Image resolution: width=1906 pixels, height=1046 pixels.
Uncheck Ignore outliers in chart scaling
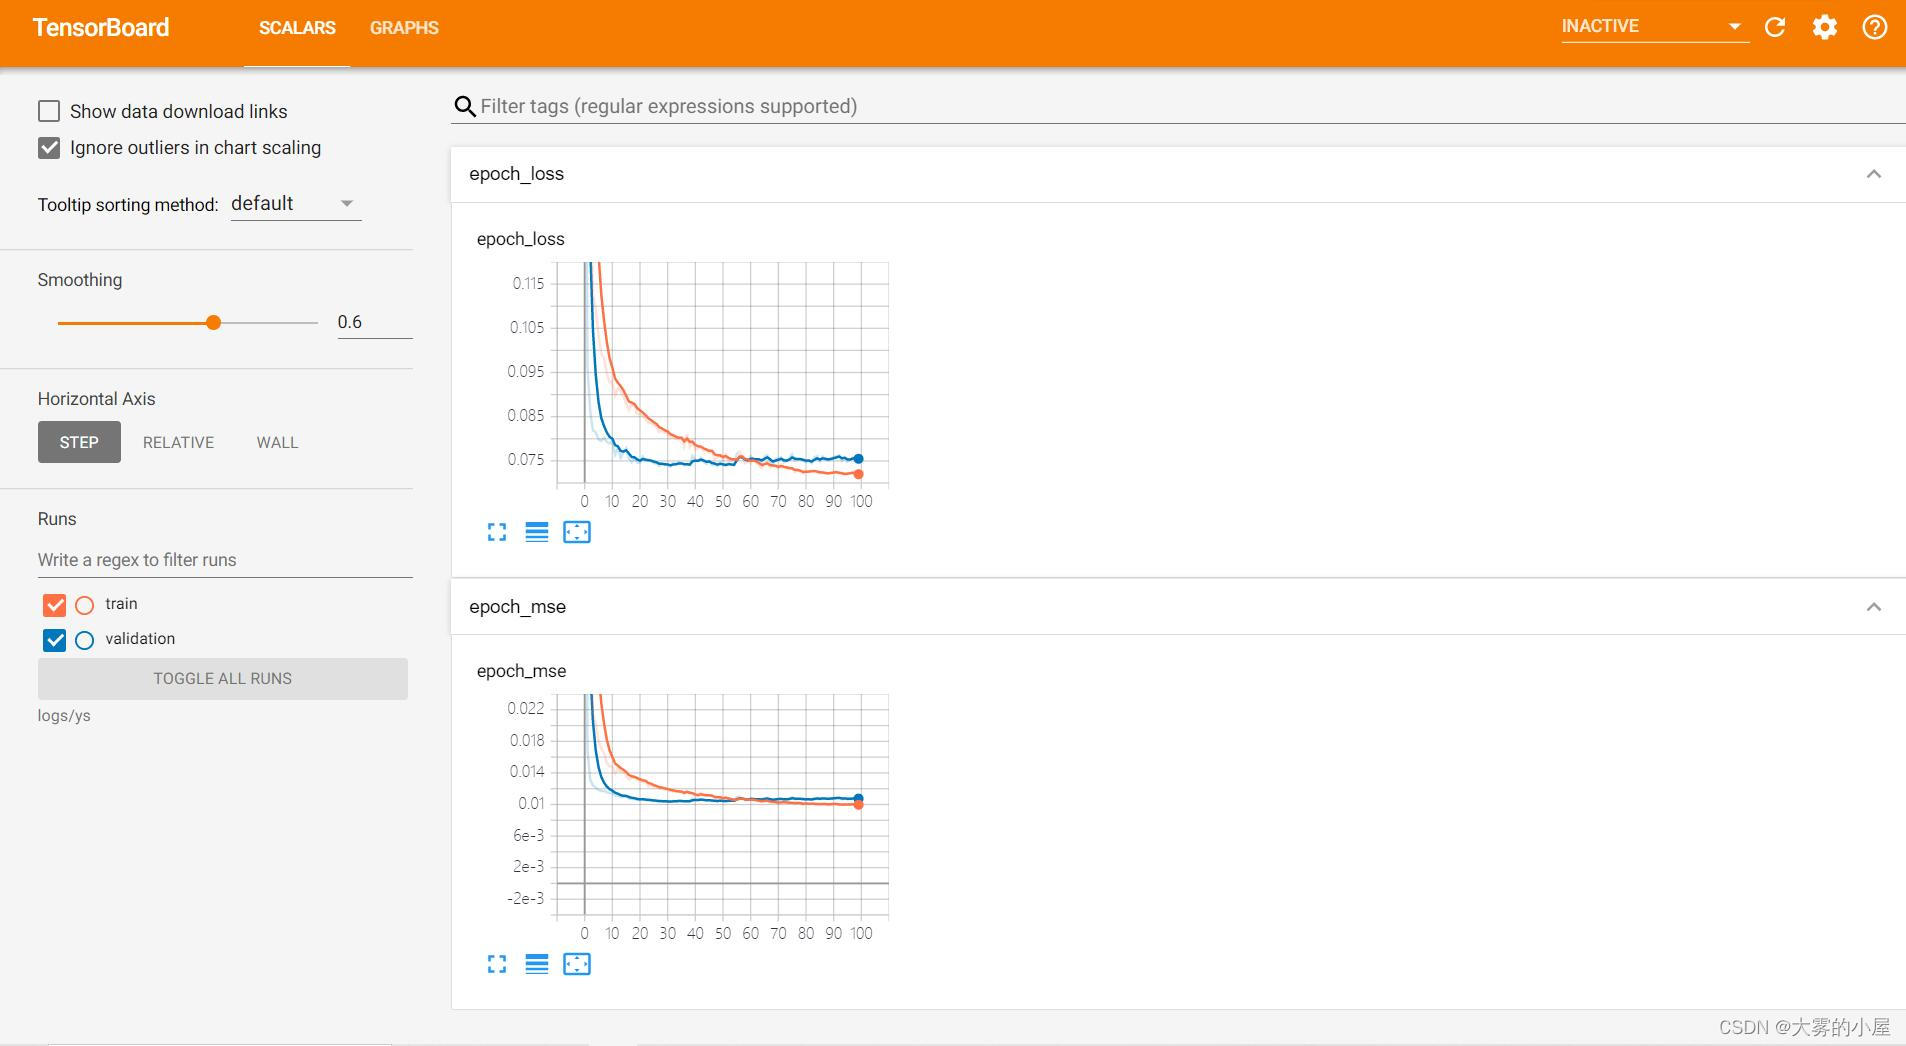pyautogui.click(x=49, y=148)
